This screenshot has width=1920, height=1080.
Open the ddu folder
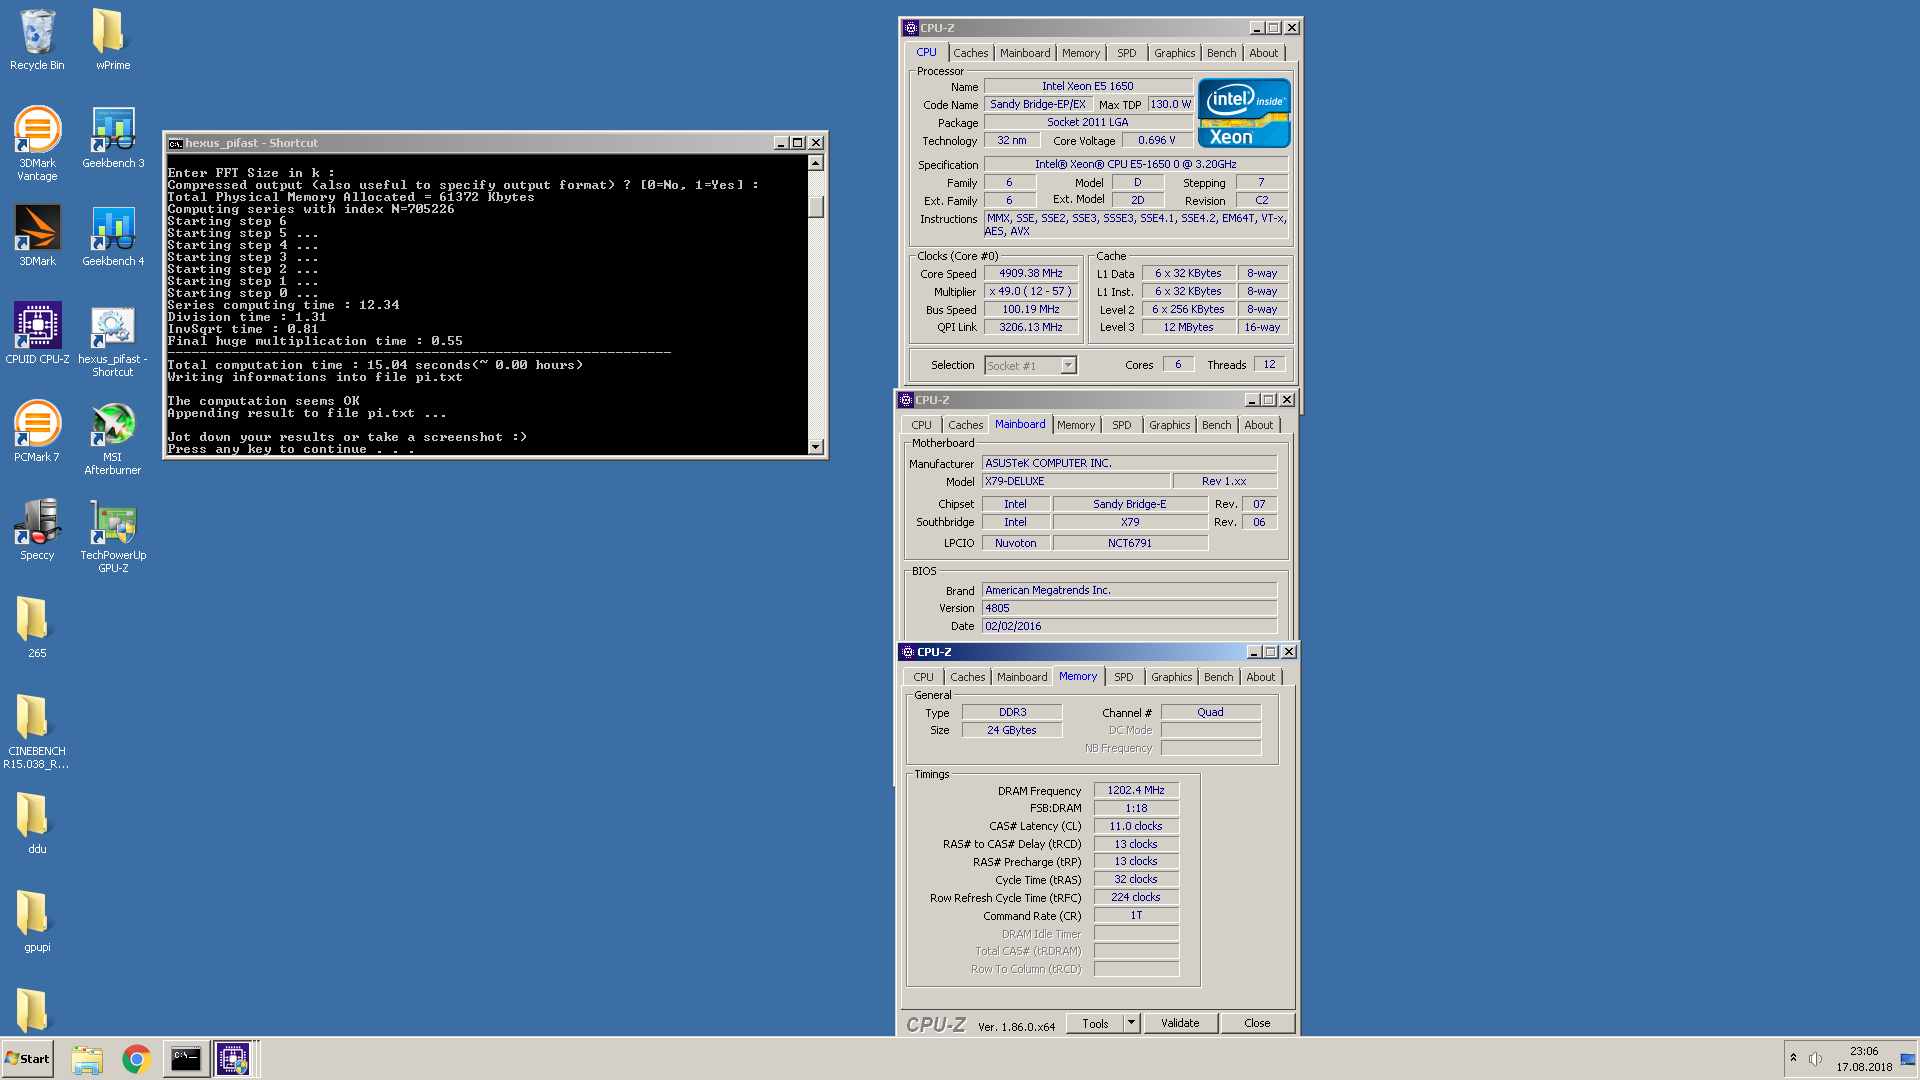pyautogui.click(x=37, y=824)
